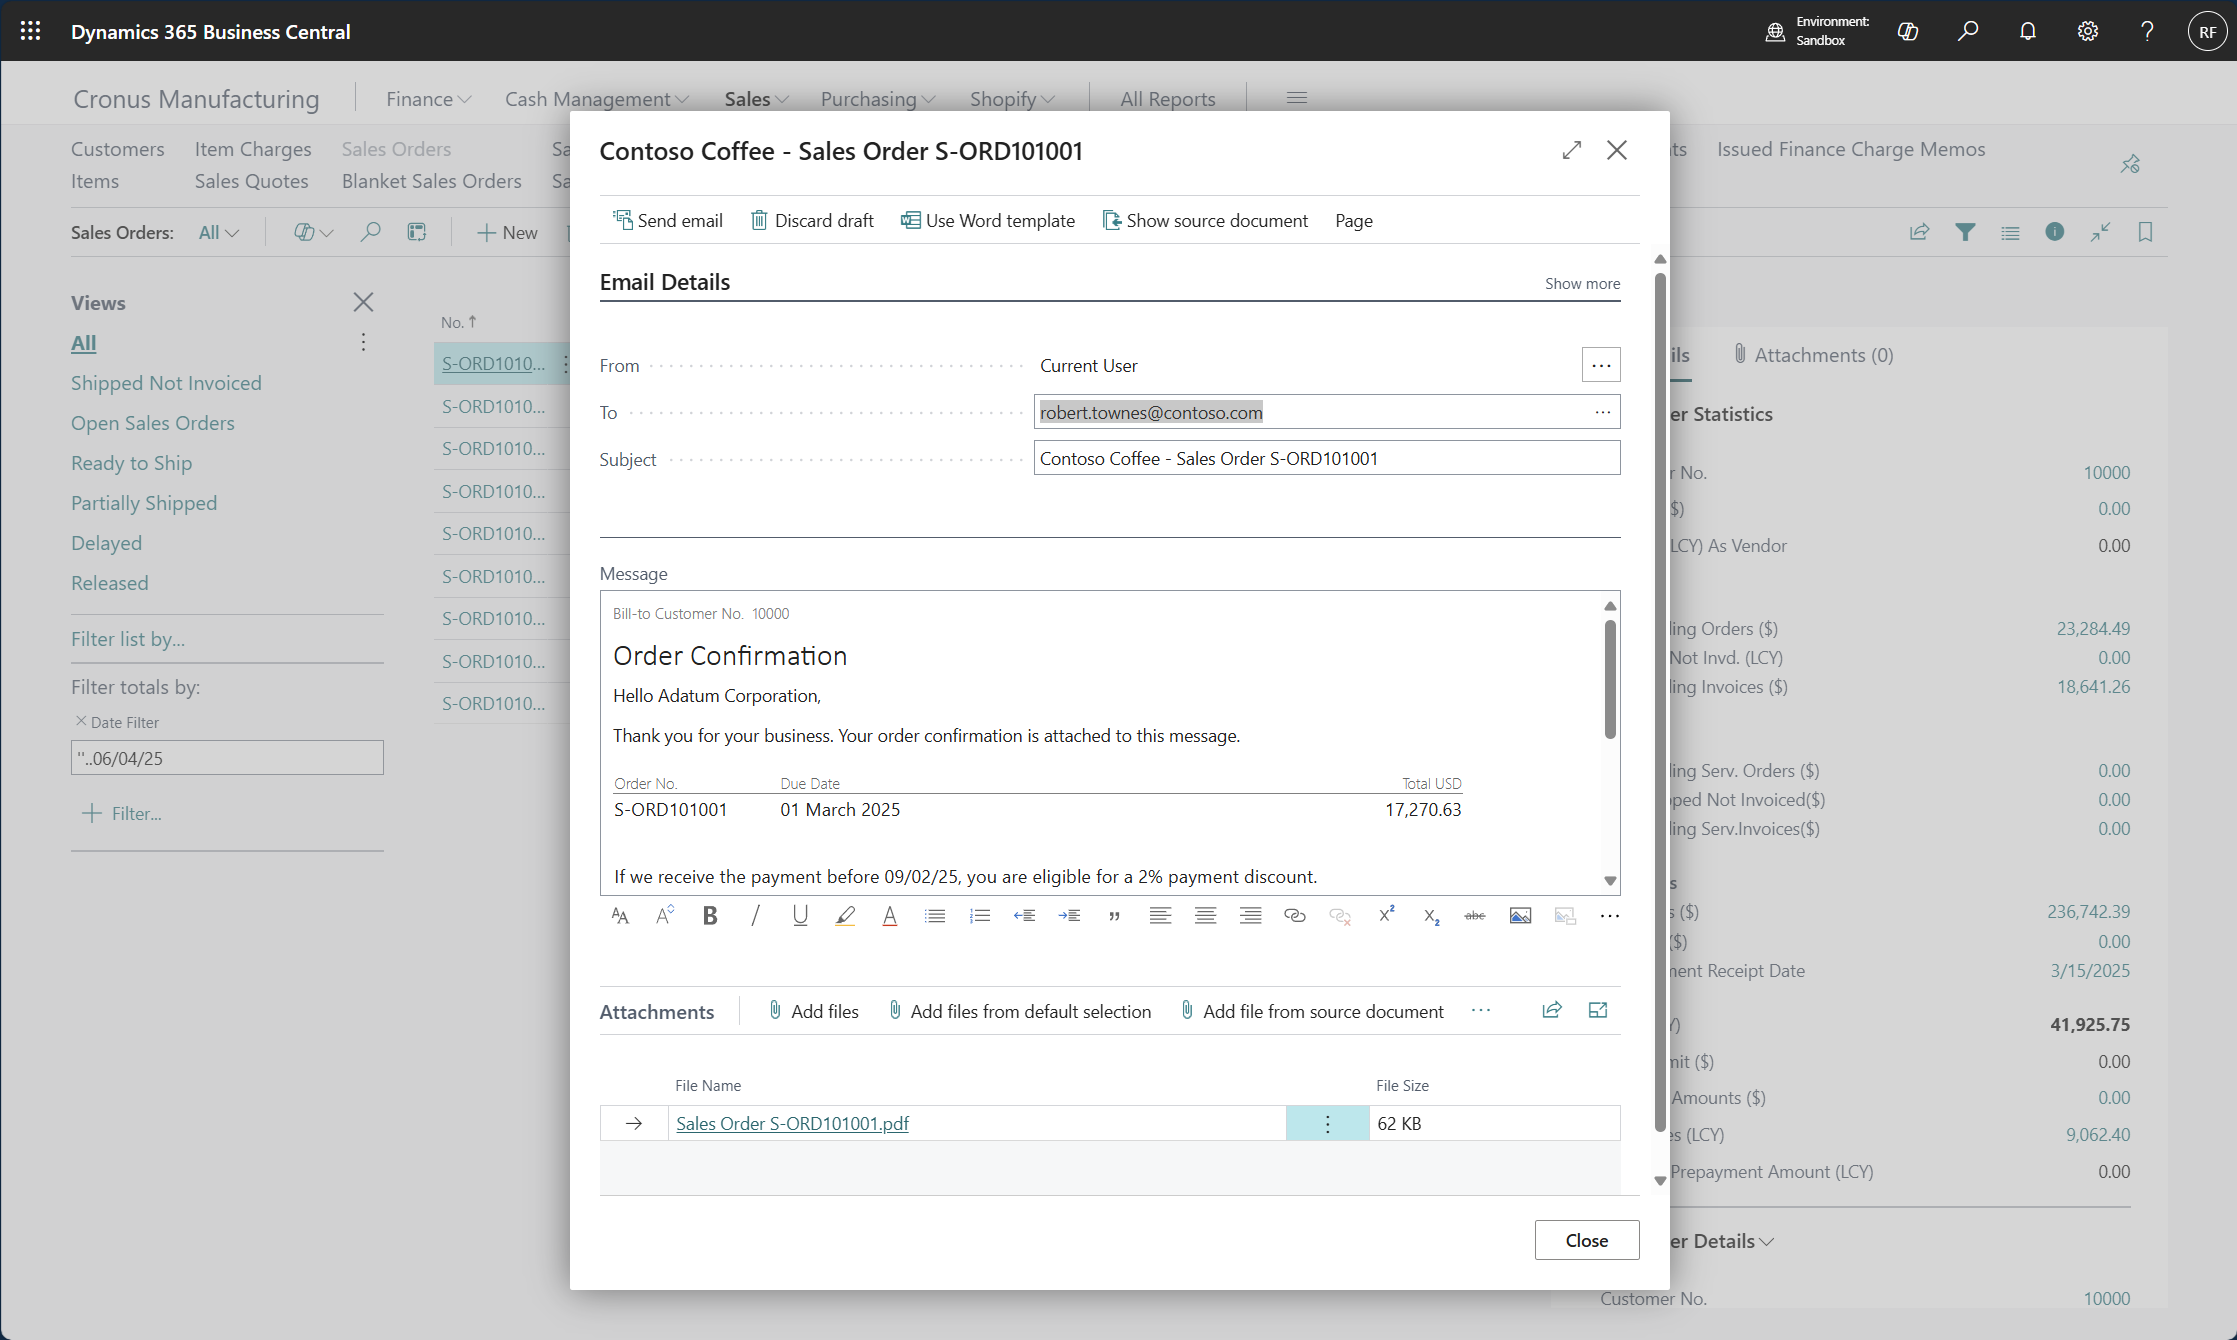The width and height of the screenshot is (2237, 1340).
Task: Expand the Sales menu
Action: (756, 98)
